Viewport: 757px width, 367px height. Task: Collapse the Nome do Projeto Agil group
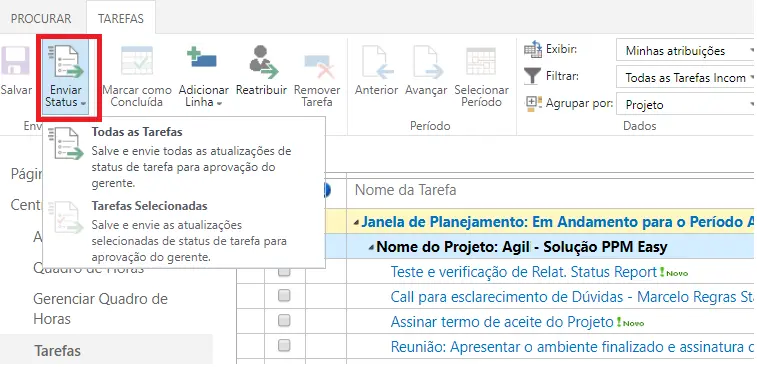coord(371,248)
